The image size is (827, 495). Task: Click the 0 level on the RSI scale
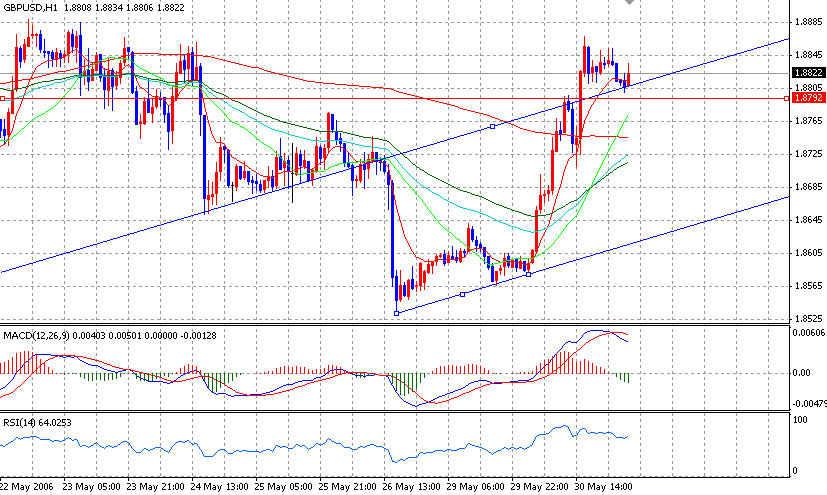(796, 471)
